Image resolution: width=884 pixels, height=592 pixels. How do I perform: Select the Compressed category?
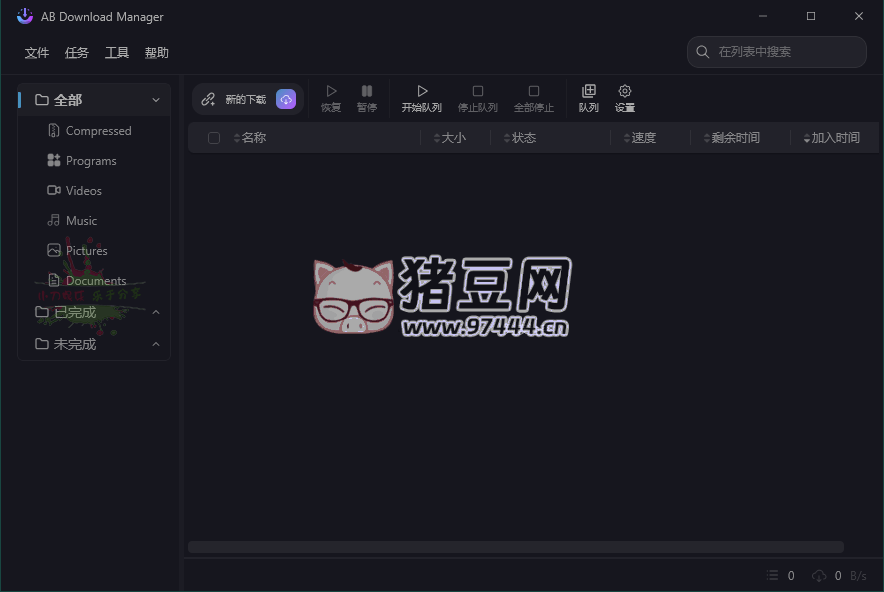click(x=98, y=131)
